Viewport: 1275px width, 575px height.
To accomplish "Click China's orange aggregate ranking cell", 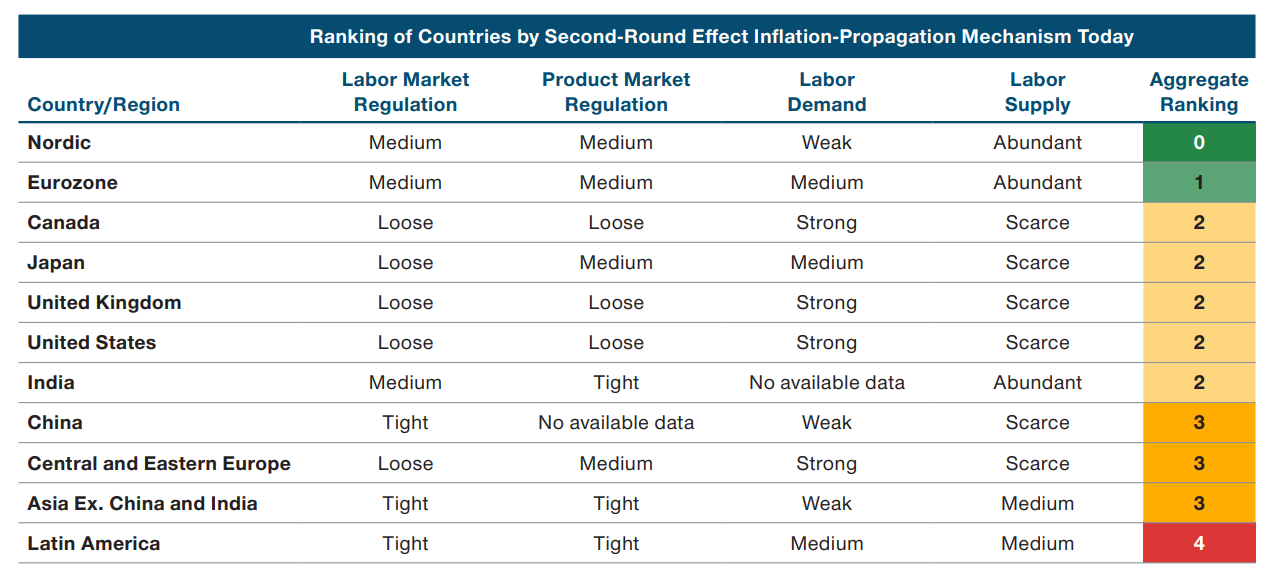I will pyautogui.click(x=1198, y=422).
